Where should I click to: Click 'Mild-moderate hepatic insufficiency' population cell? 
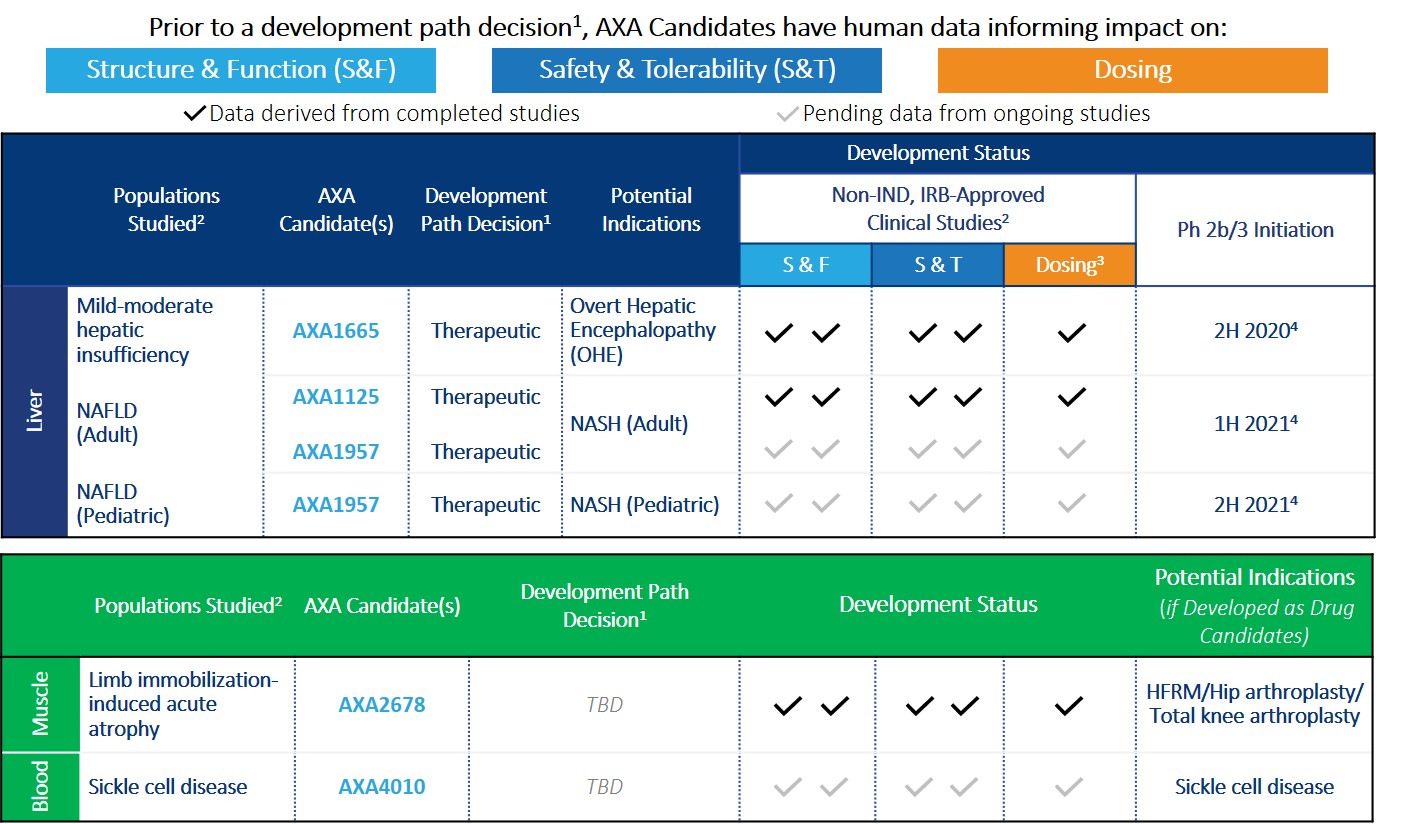point(146,330)
